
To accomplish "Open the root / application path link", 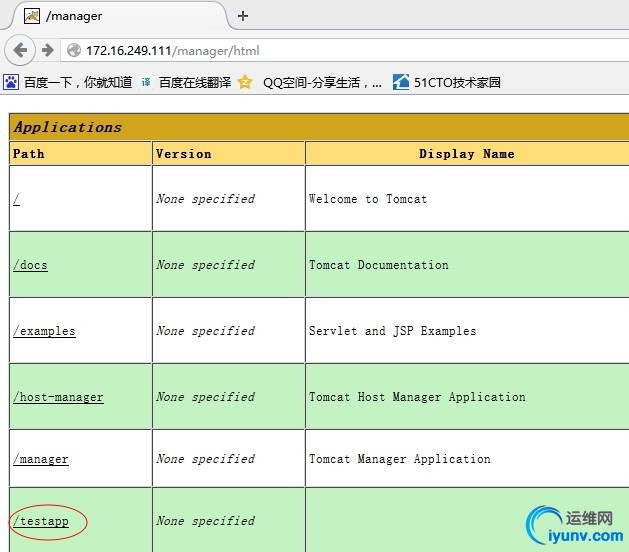I will tap(16, 199).
